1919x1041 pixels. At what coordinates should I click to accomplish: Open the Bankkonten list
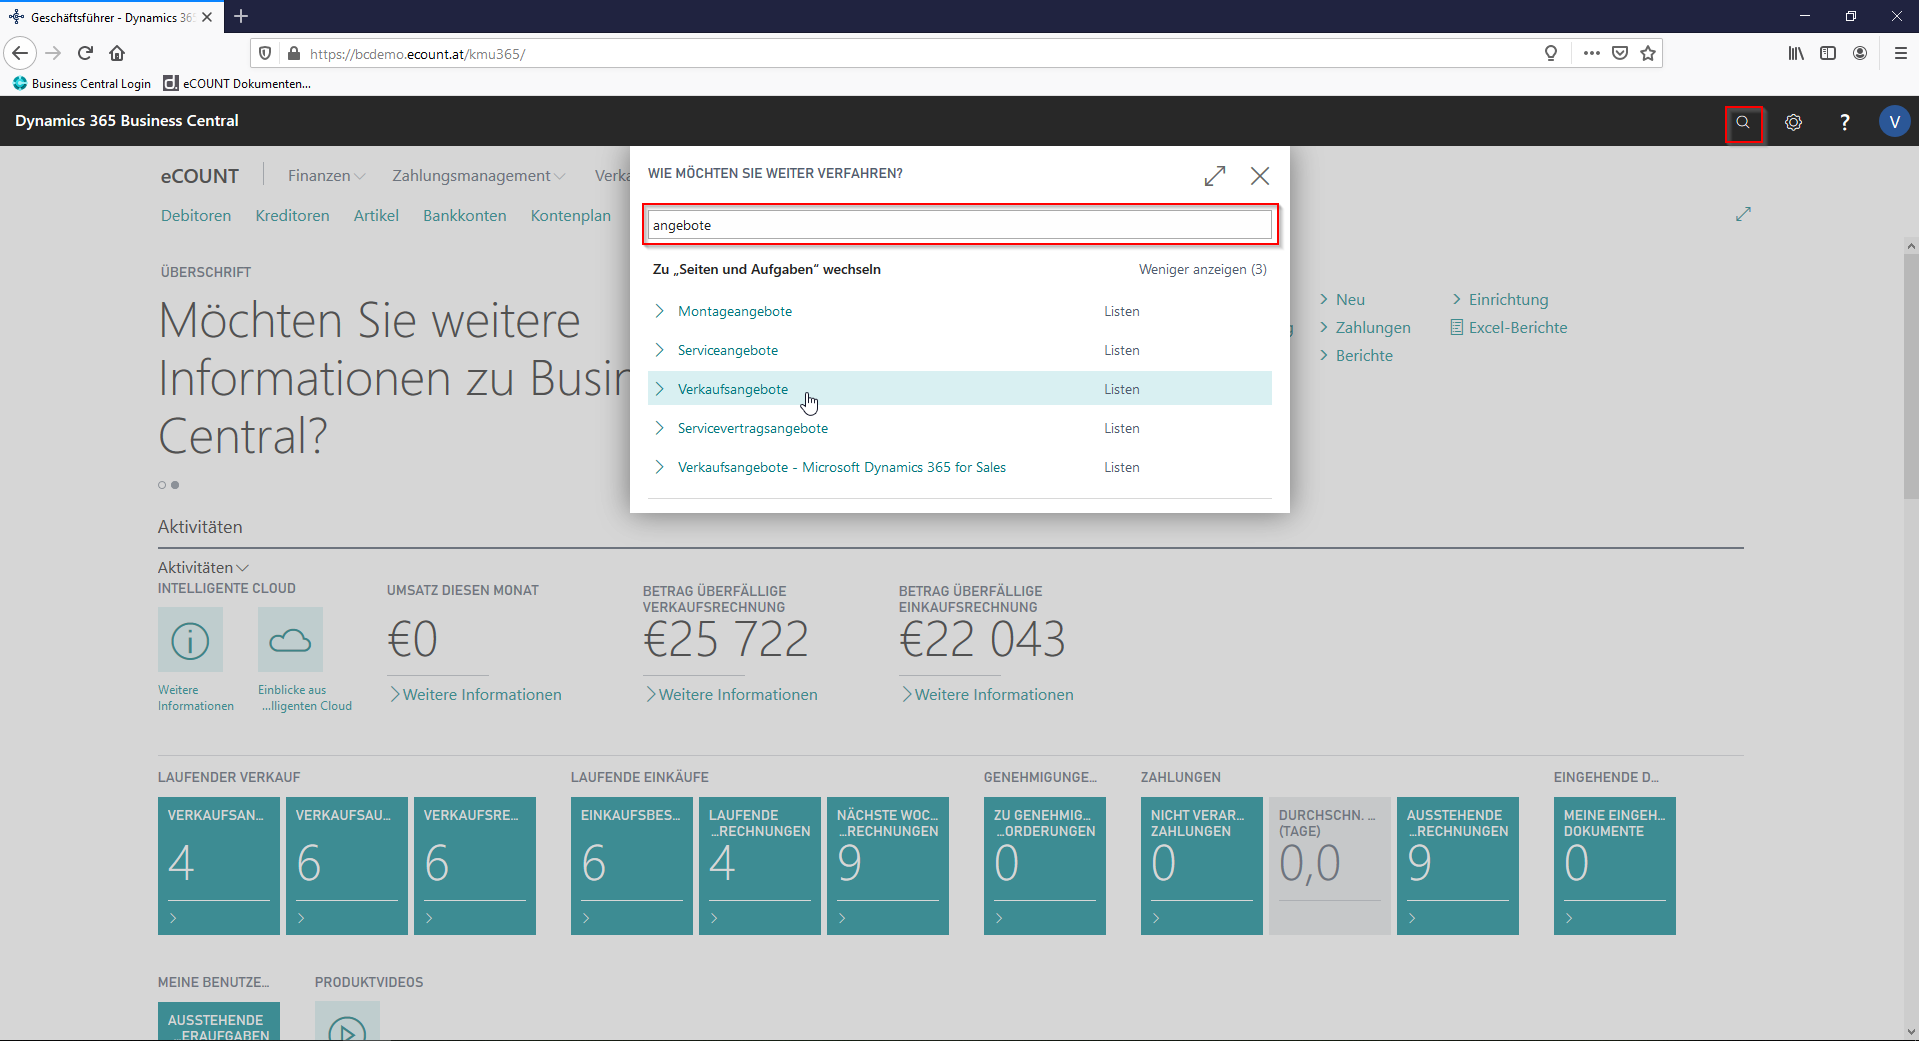(x=465, y=216)
